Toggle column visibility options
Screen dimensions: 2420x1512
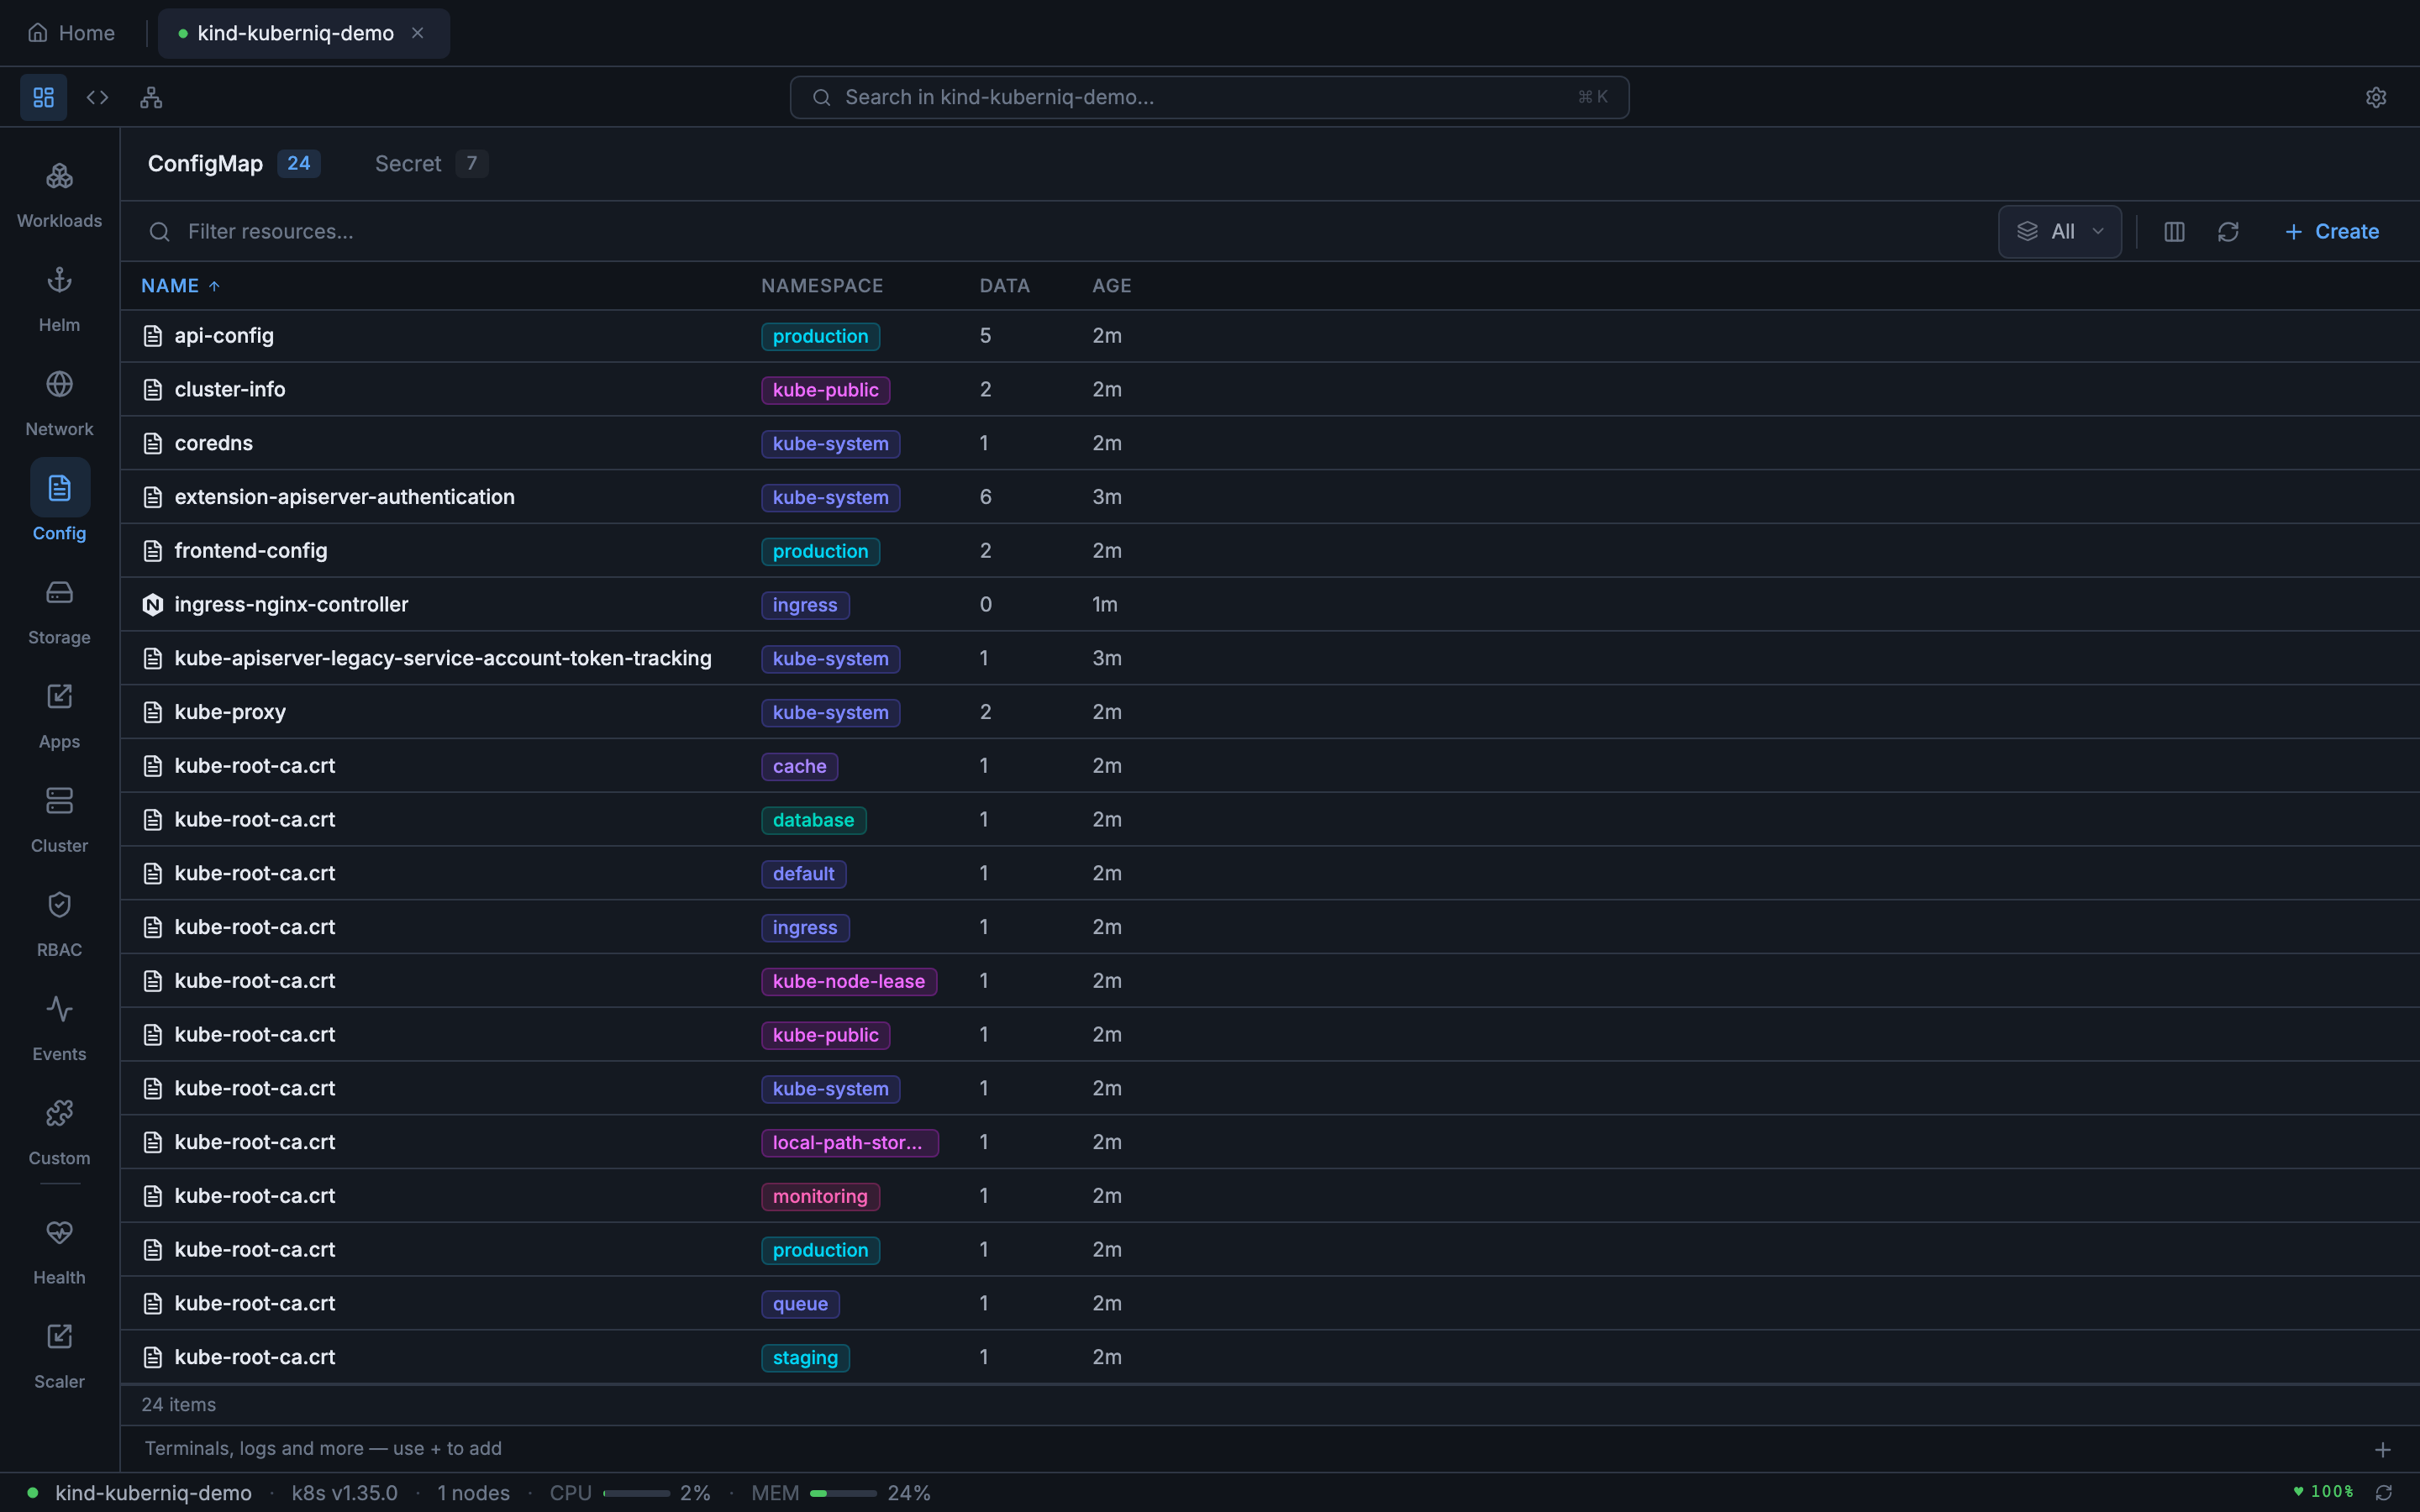point(2173,231)
